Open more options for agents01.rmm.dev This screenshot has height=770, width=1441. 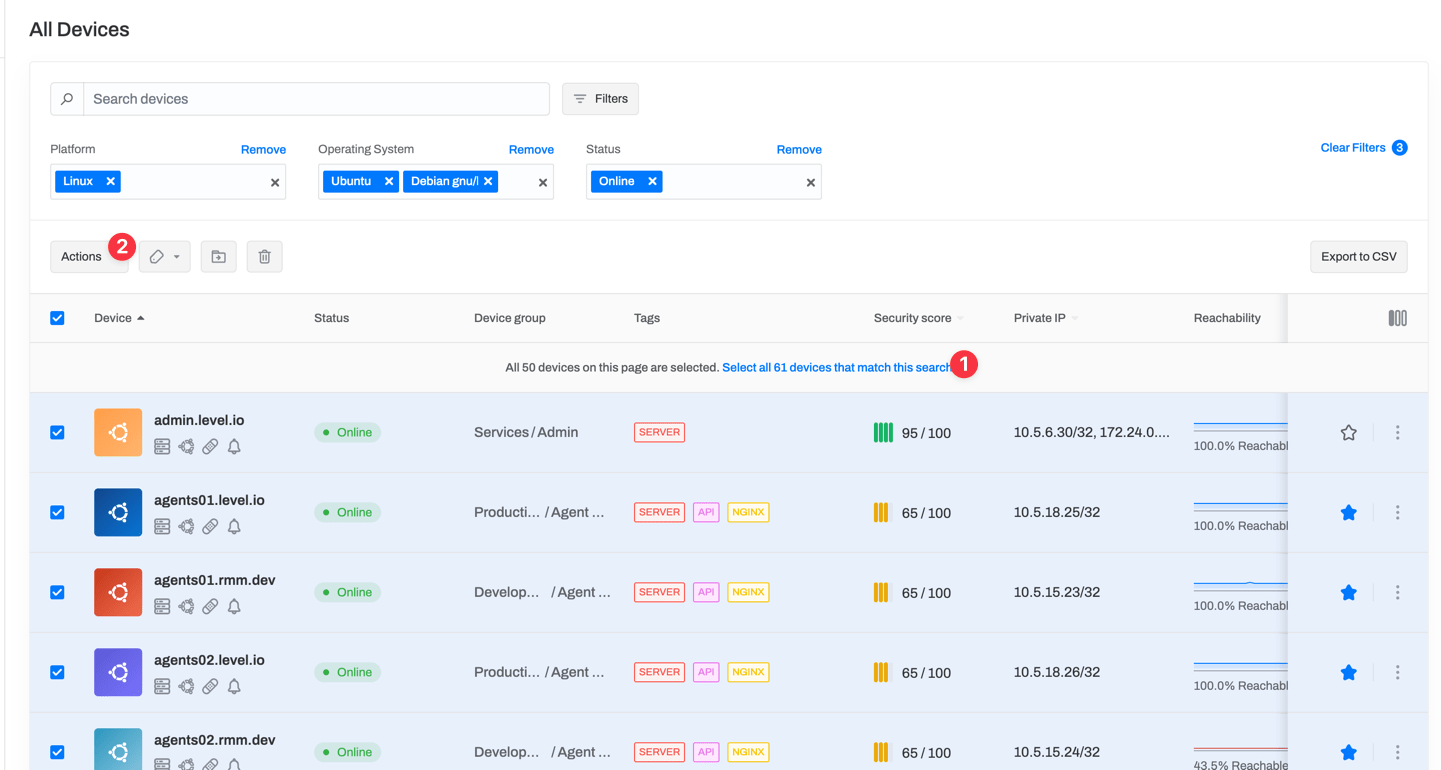pos(1397,593)
